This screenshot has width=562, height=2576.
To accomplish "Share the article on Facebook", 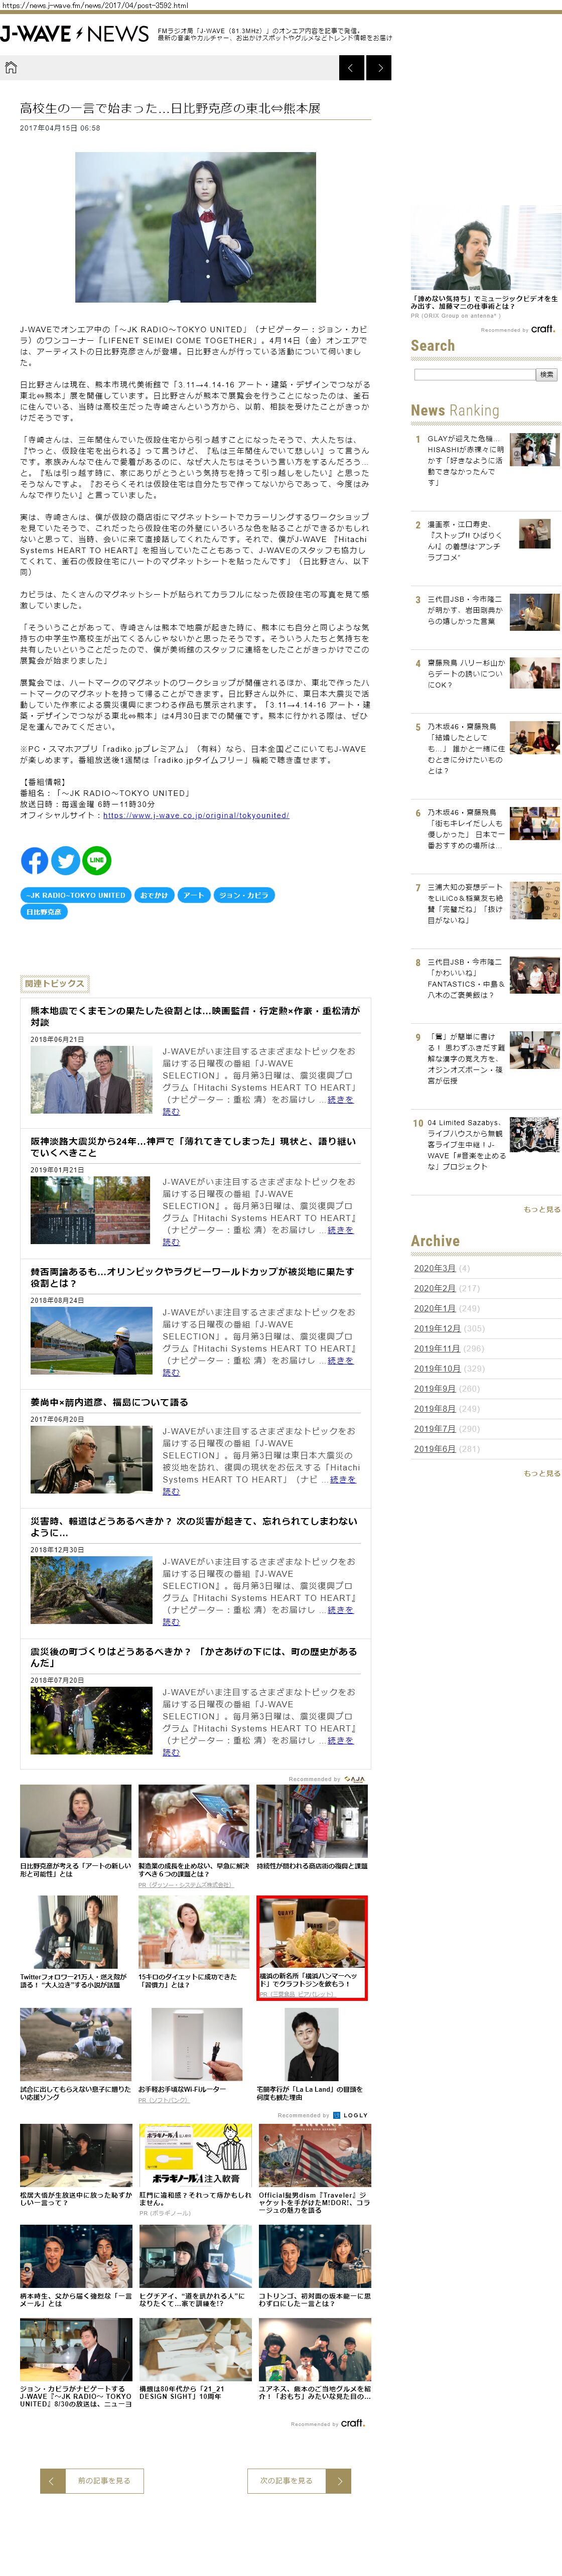I will pyautogui.click(x=35, y=860).
